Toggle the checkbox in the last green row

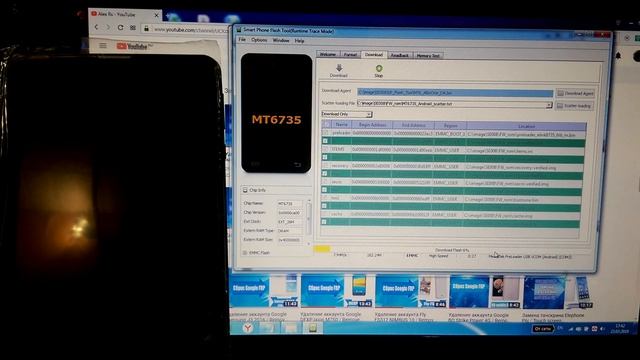coord(324,222)
